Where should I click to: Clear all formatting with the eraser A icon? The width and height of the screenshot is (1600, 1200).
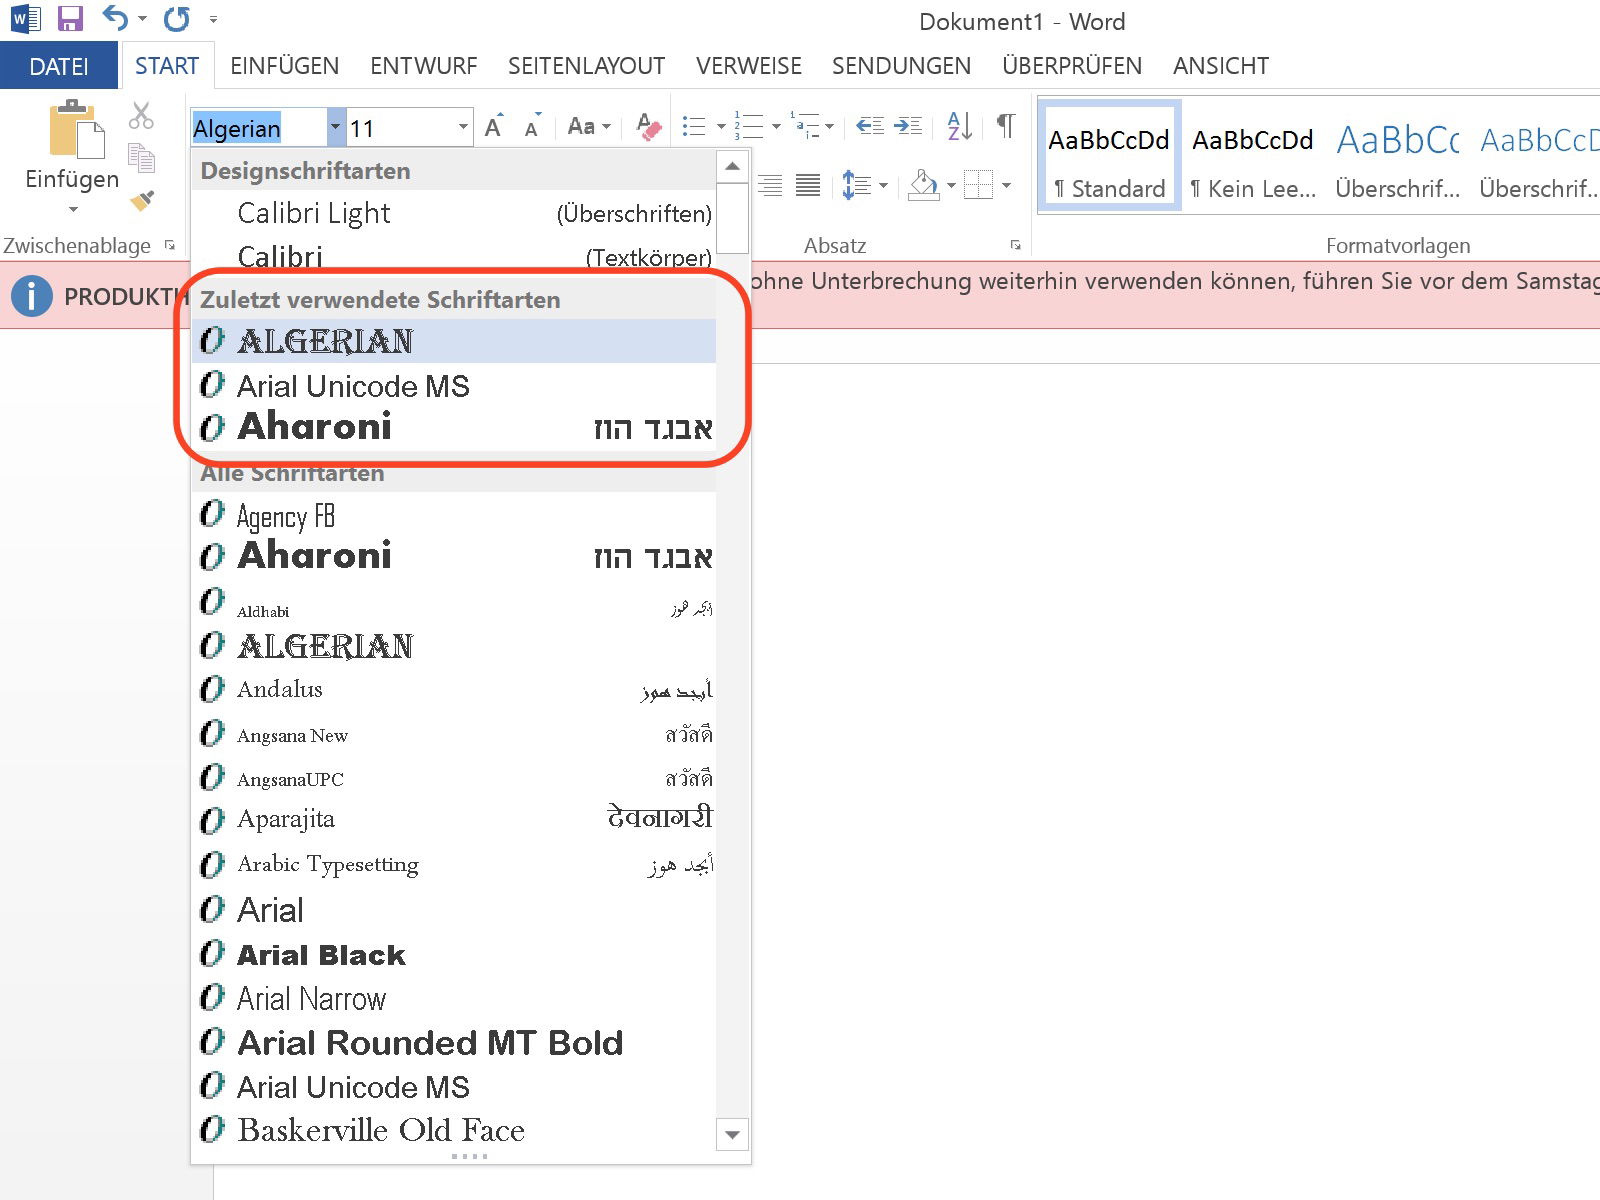(648, 127)
